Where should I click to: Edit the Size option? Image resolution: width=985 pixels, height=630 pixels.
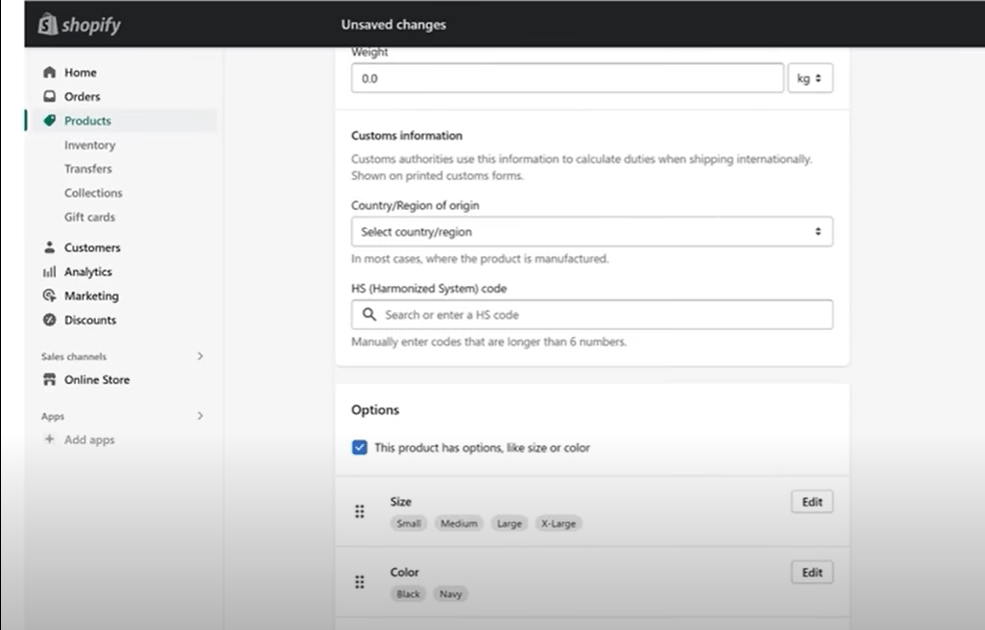point(811,502)
